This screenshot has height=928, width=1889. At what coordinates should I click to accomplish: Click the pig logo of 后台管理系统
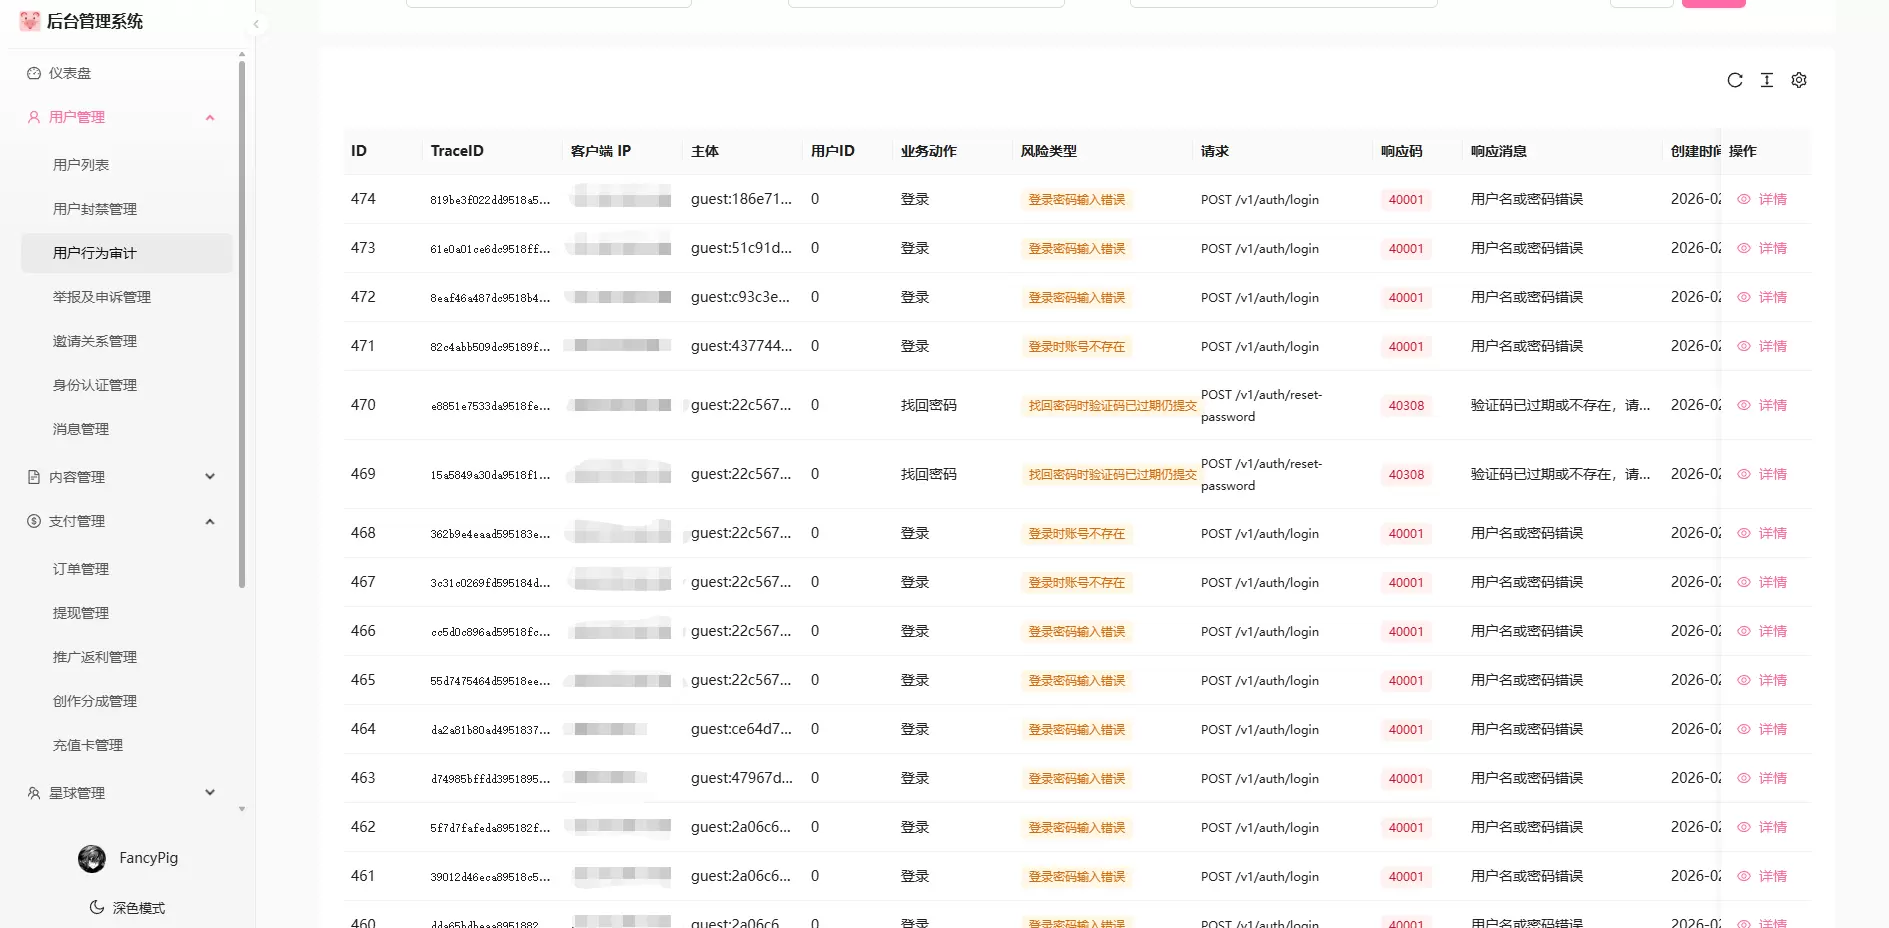coord(30,21)
